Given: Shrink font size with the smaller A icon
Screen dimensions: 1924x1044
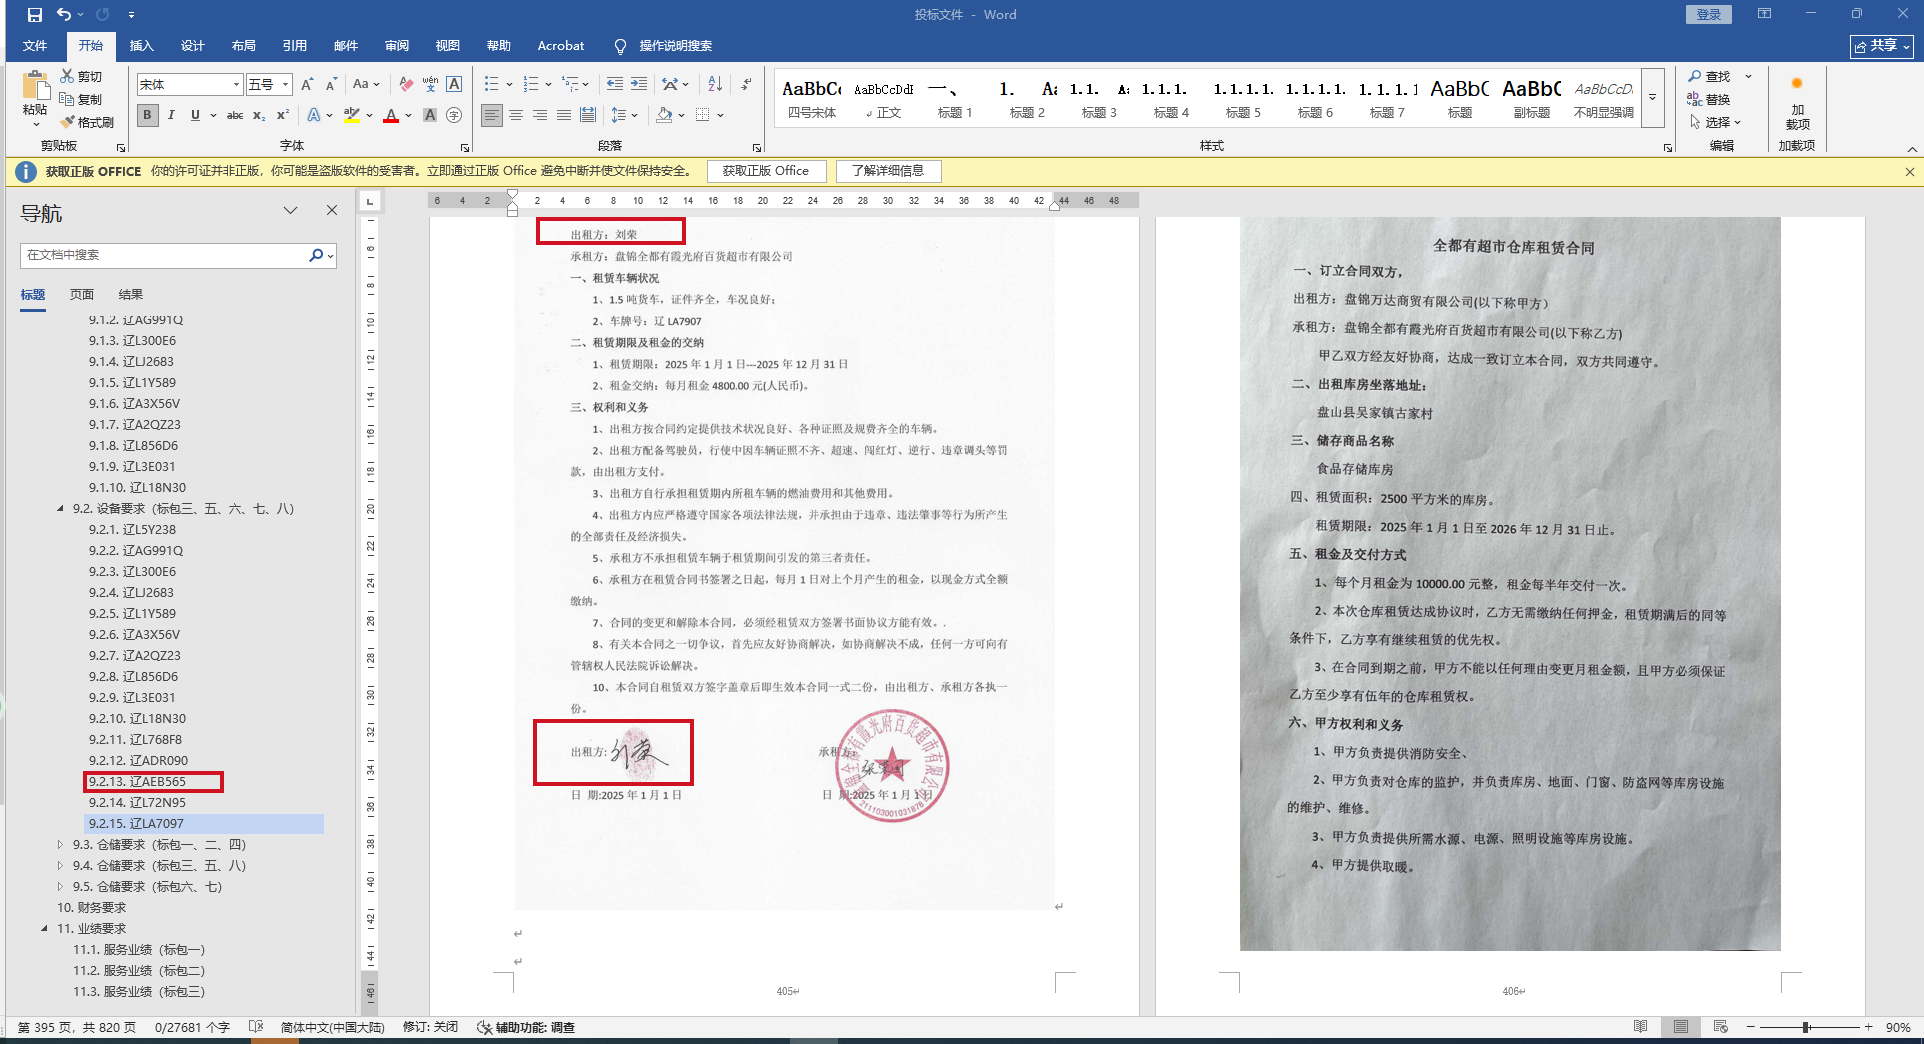Looking at the screenshot, I should 331,85.
